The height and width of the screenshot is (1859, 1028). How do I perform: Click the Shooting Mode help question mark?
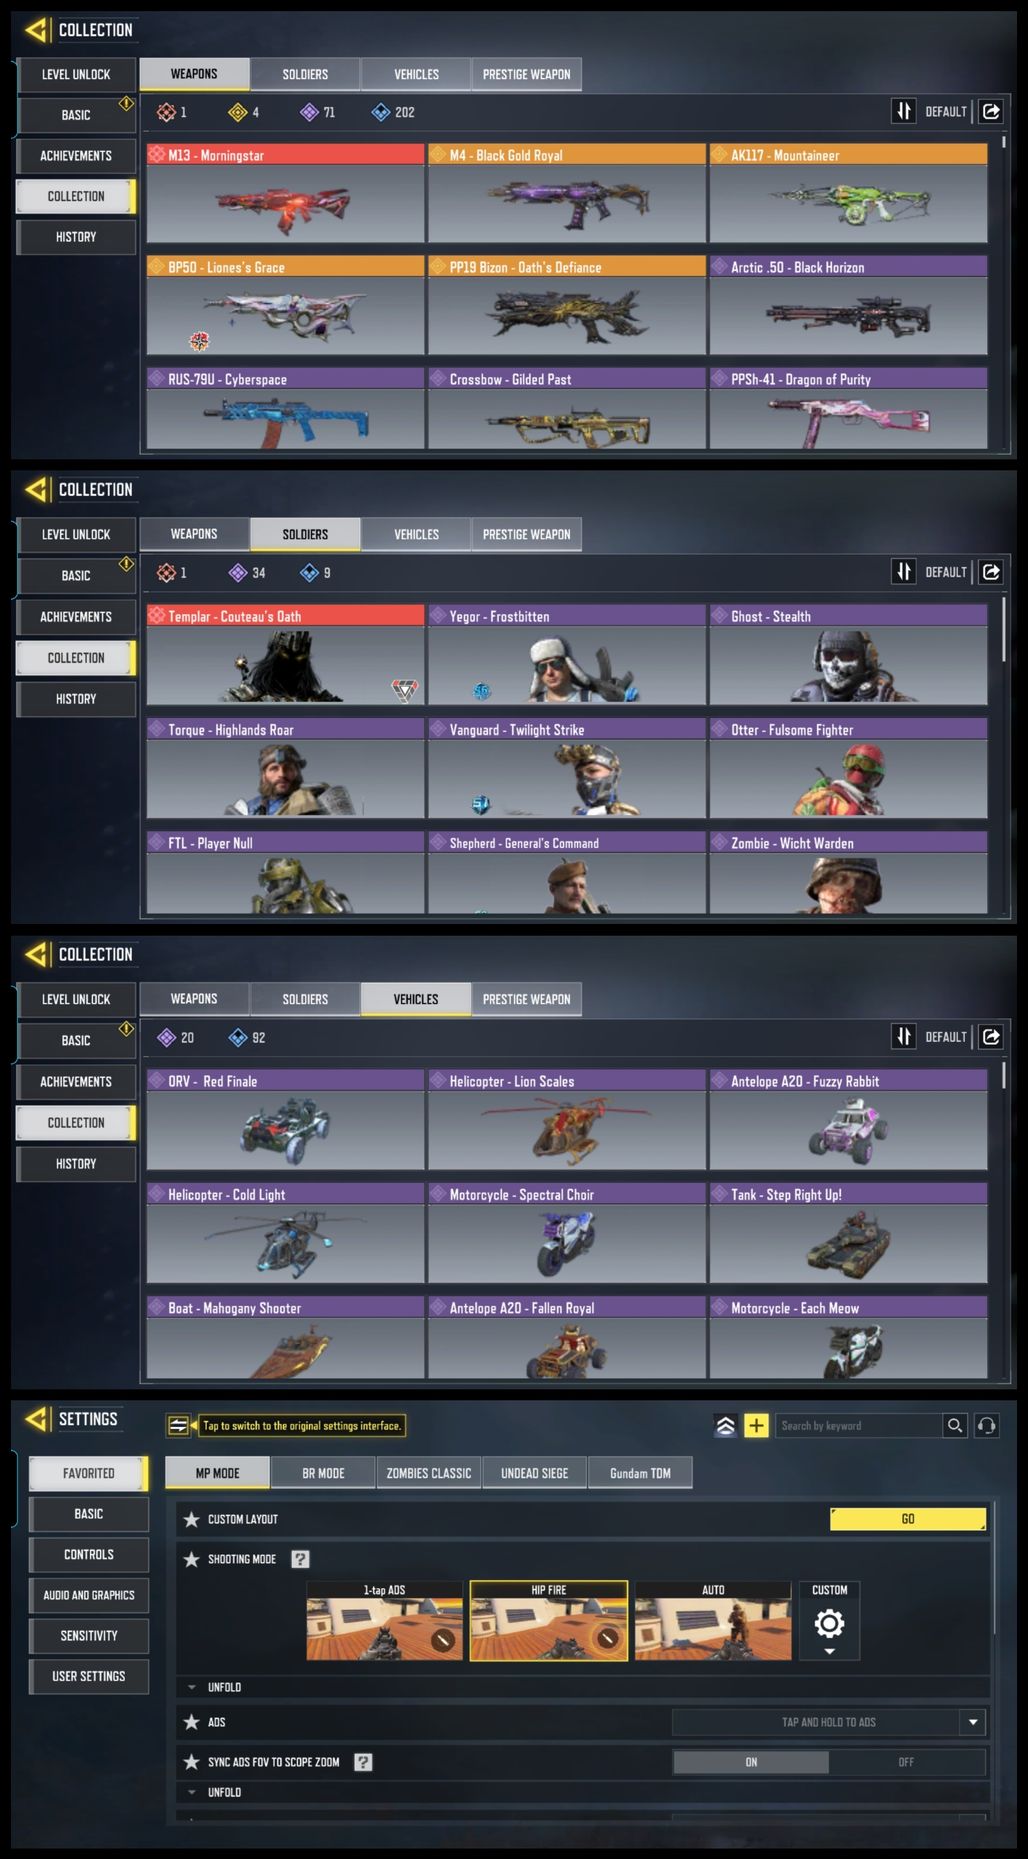click(300, 1559)
